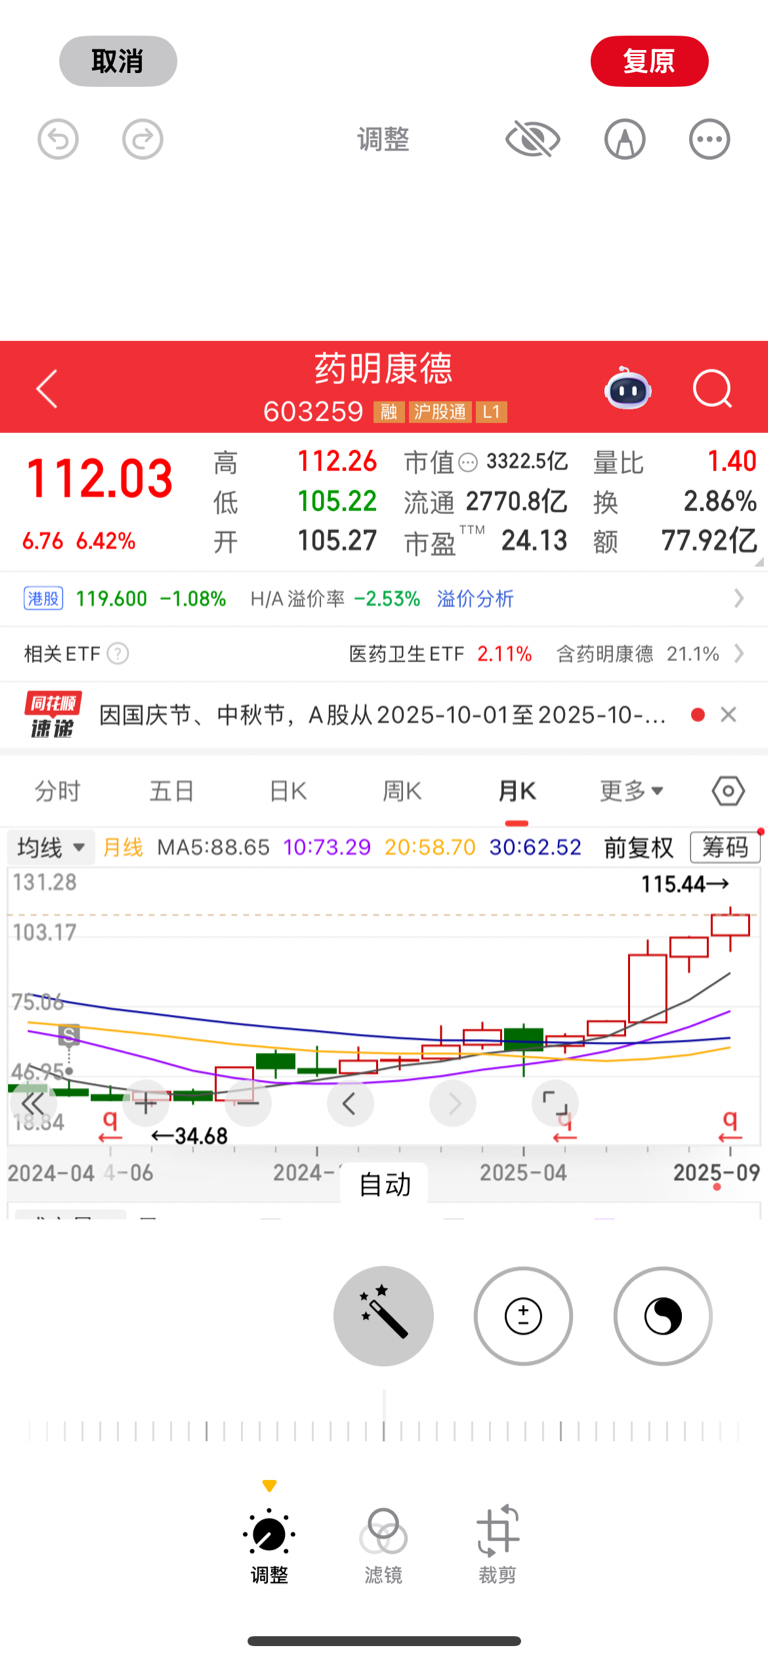The image size is (768, 1663).
Task: Switch to the 滤镜 filters mode
Action: pos(383,1546)
